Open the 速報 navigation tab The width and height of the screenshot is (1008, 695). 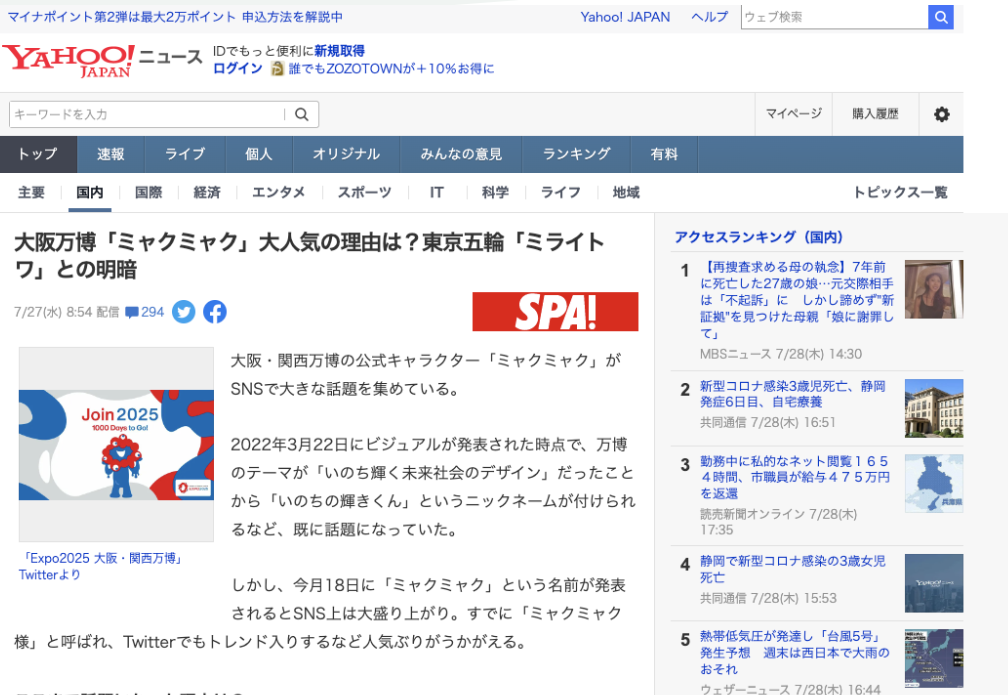coord(111,154)
